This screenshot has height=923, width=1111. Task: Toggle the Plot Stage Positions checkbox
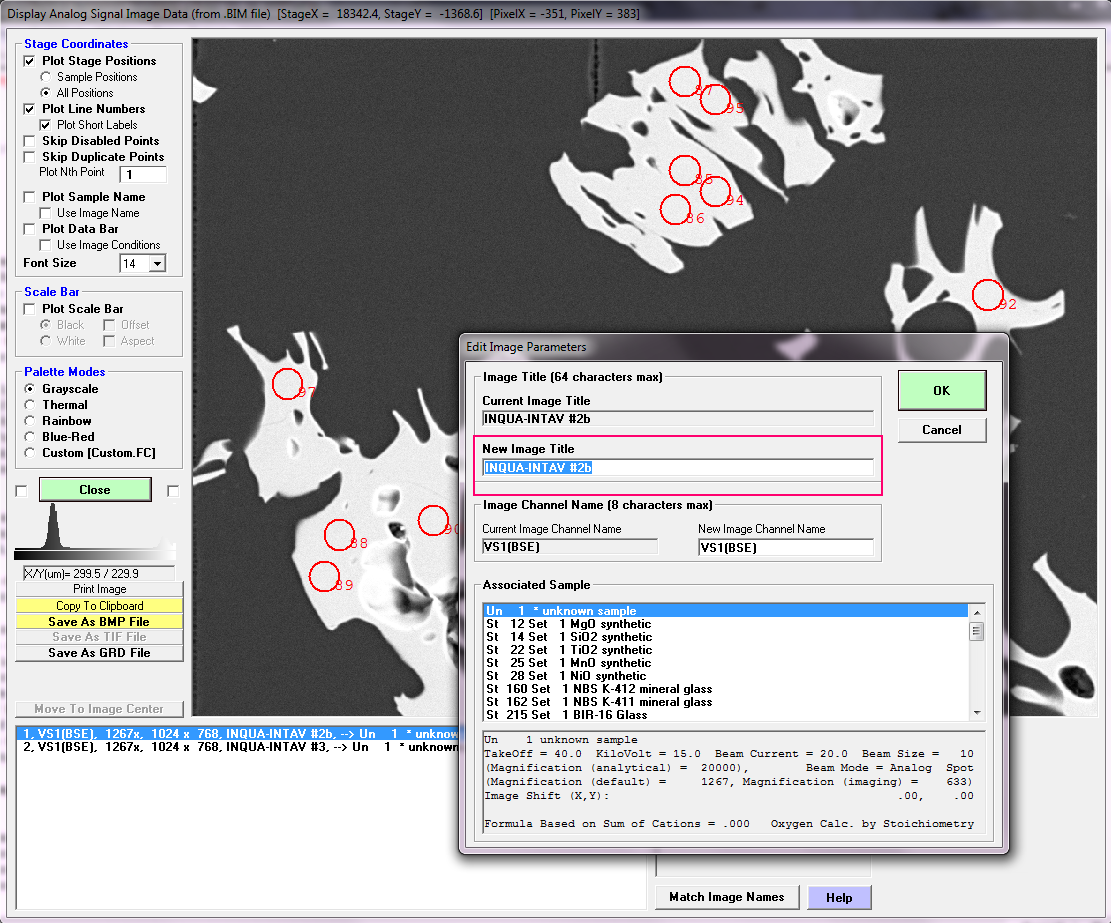point(30,61)
